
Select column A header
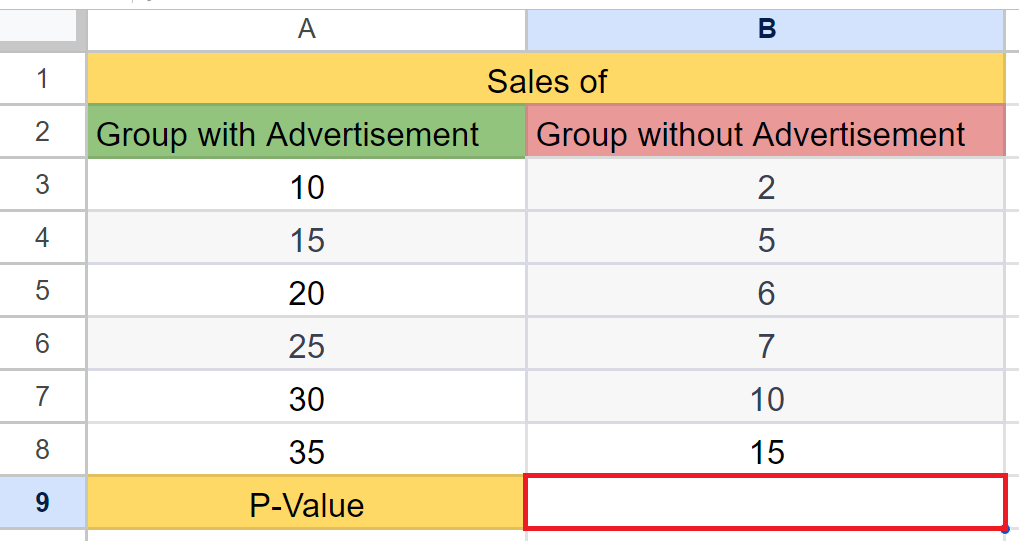tap(306, 29)
